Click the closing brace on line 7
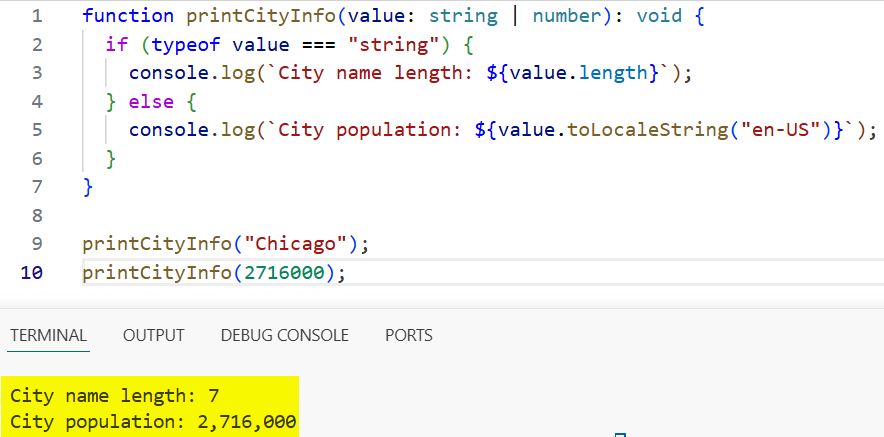The image size is (884, 437). coord(88,187)
